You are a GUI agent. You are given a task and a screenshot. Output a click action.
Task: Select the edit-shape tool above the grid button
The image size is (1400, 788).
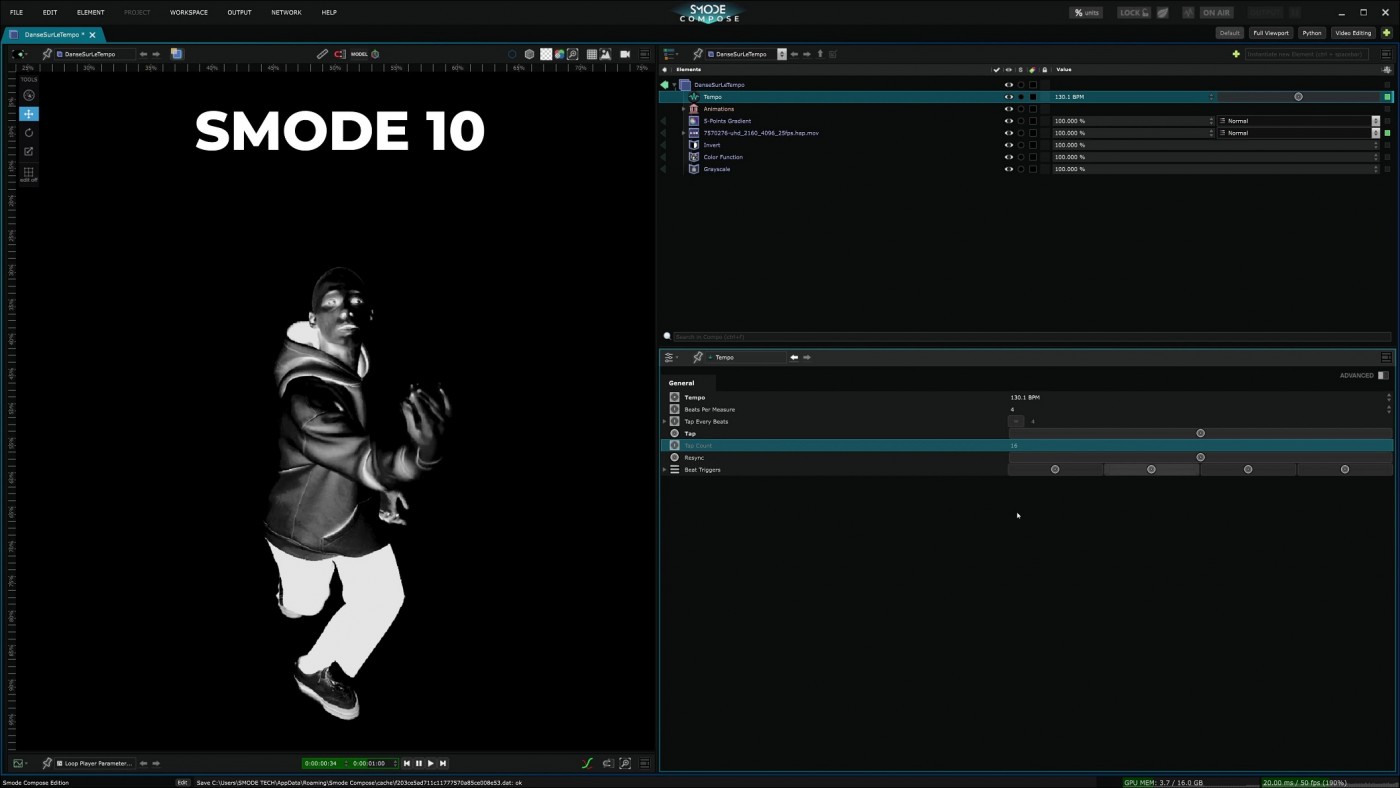click(29, 151)
